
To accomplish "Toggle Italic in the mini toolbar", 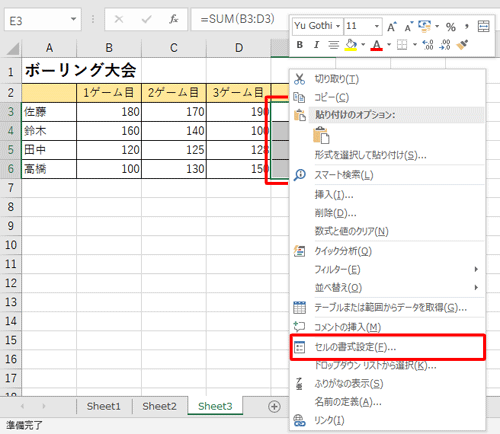I will [316, 44].
